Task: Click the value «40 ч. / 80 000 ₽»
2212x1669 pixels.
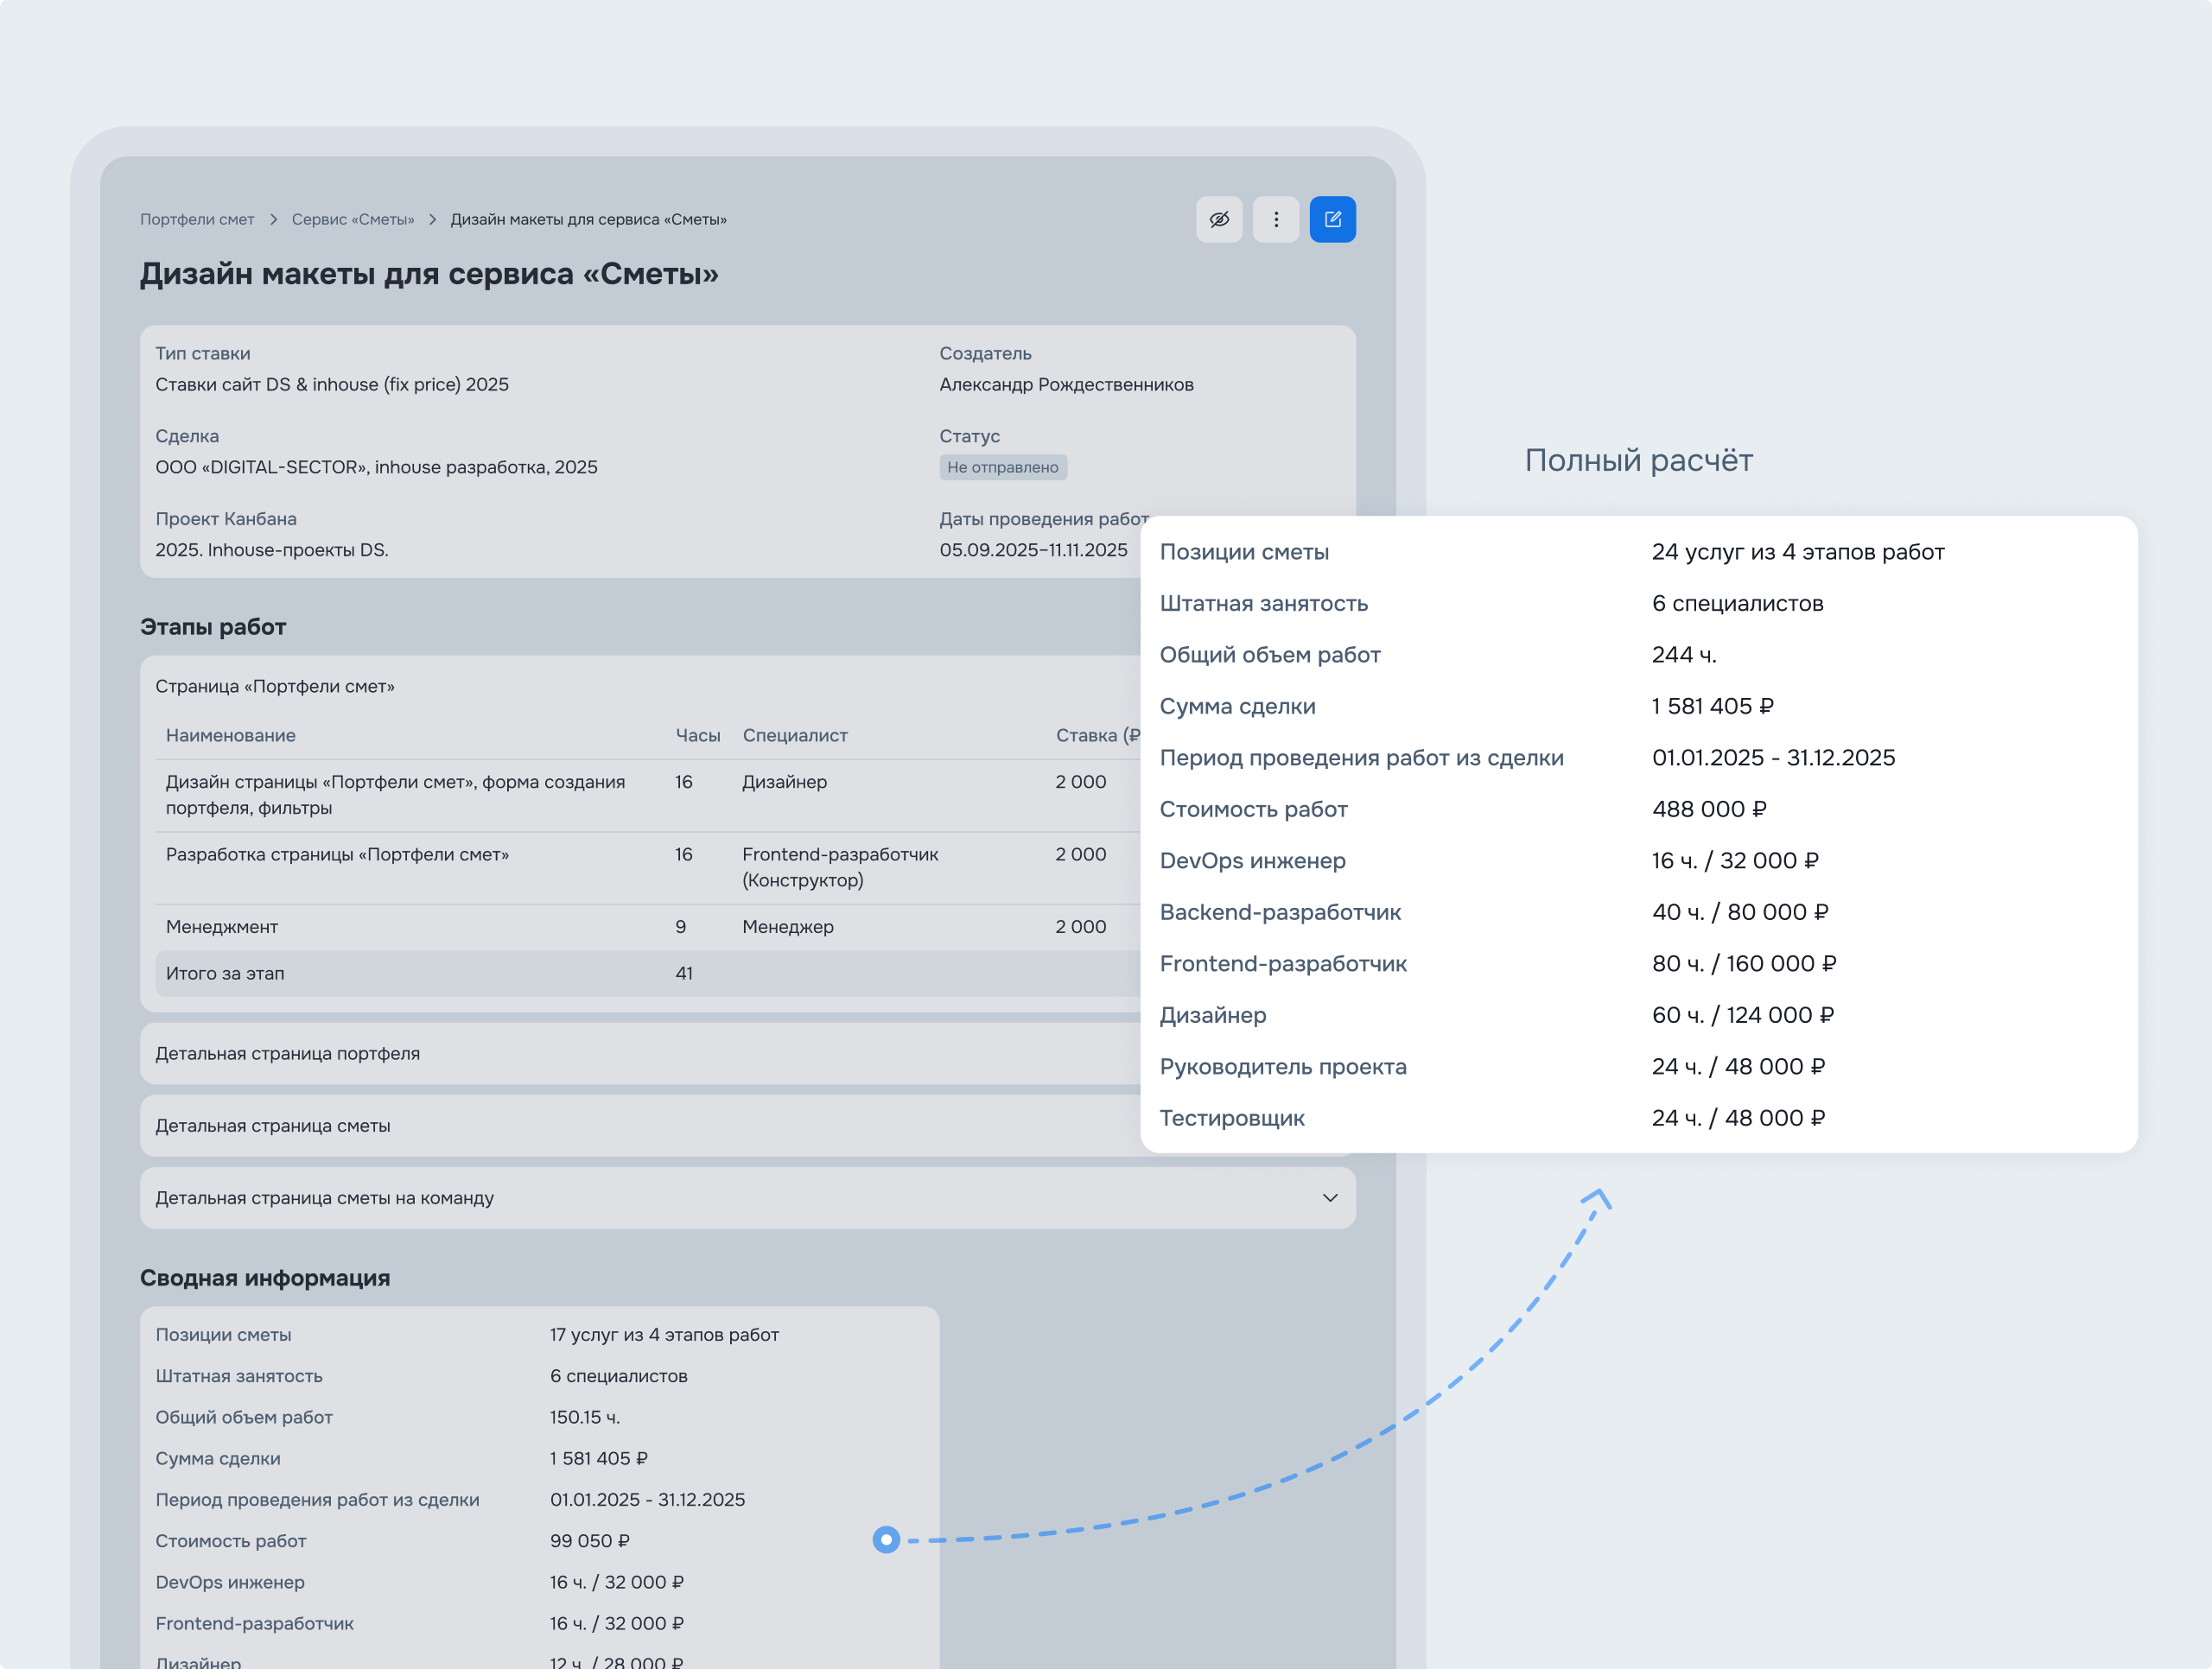Action: click(x=1740, y=912)
